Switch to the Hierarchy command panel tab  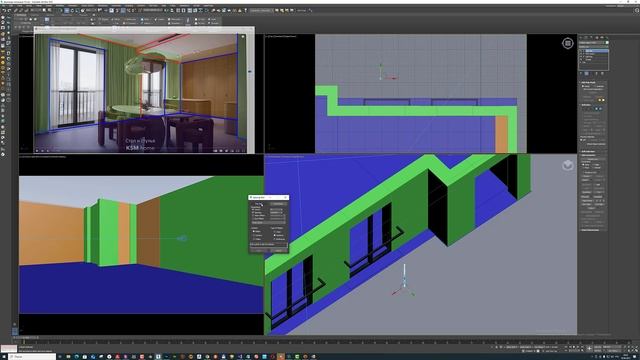[x=591, y=38]
